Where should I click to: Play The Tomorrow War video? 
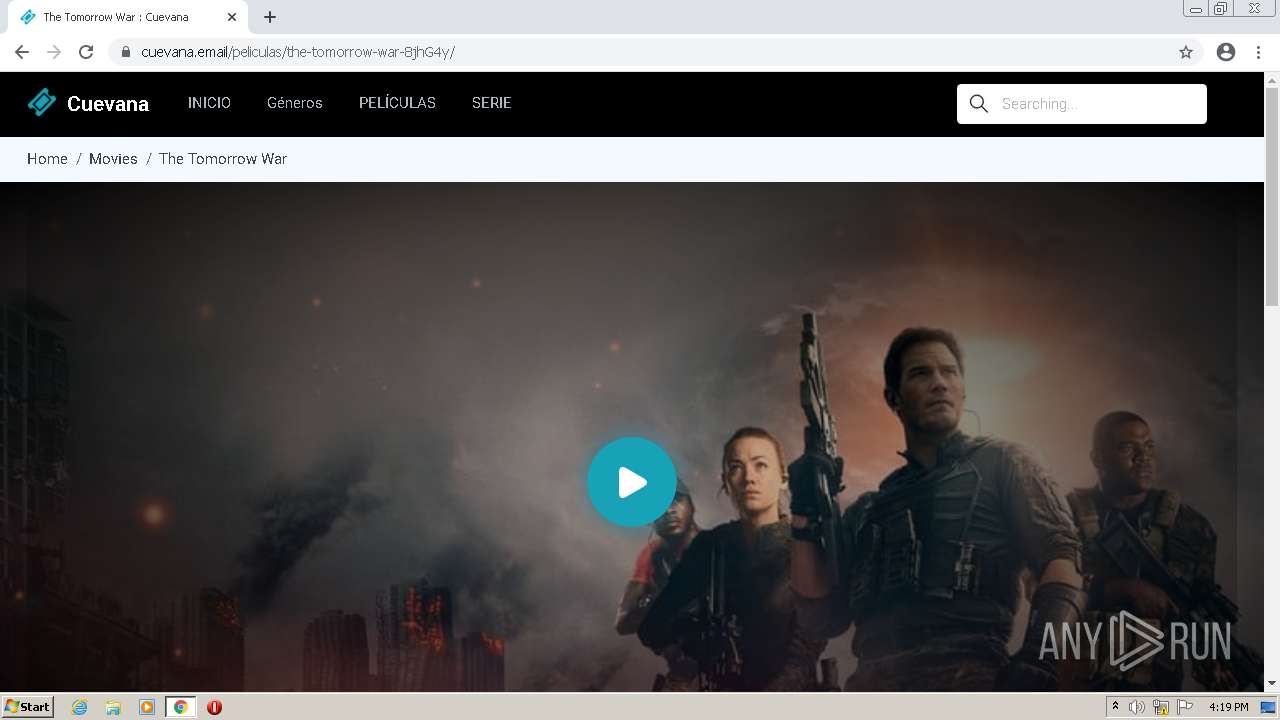[x=632, y=482]
